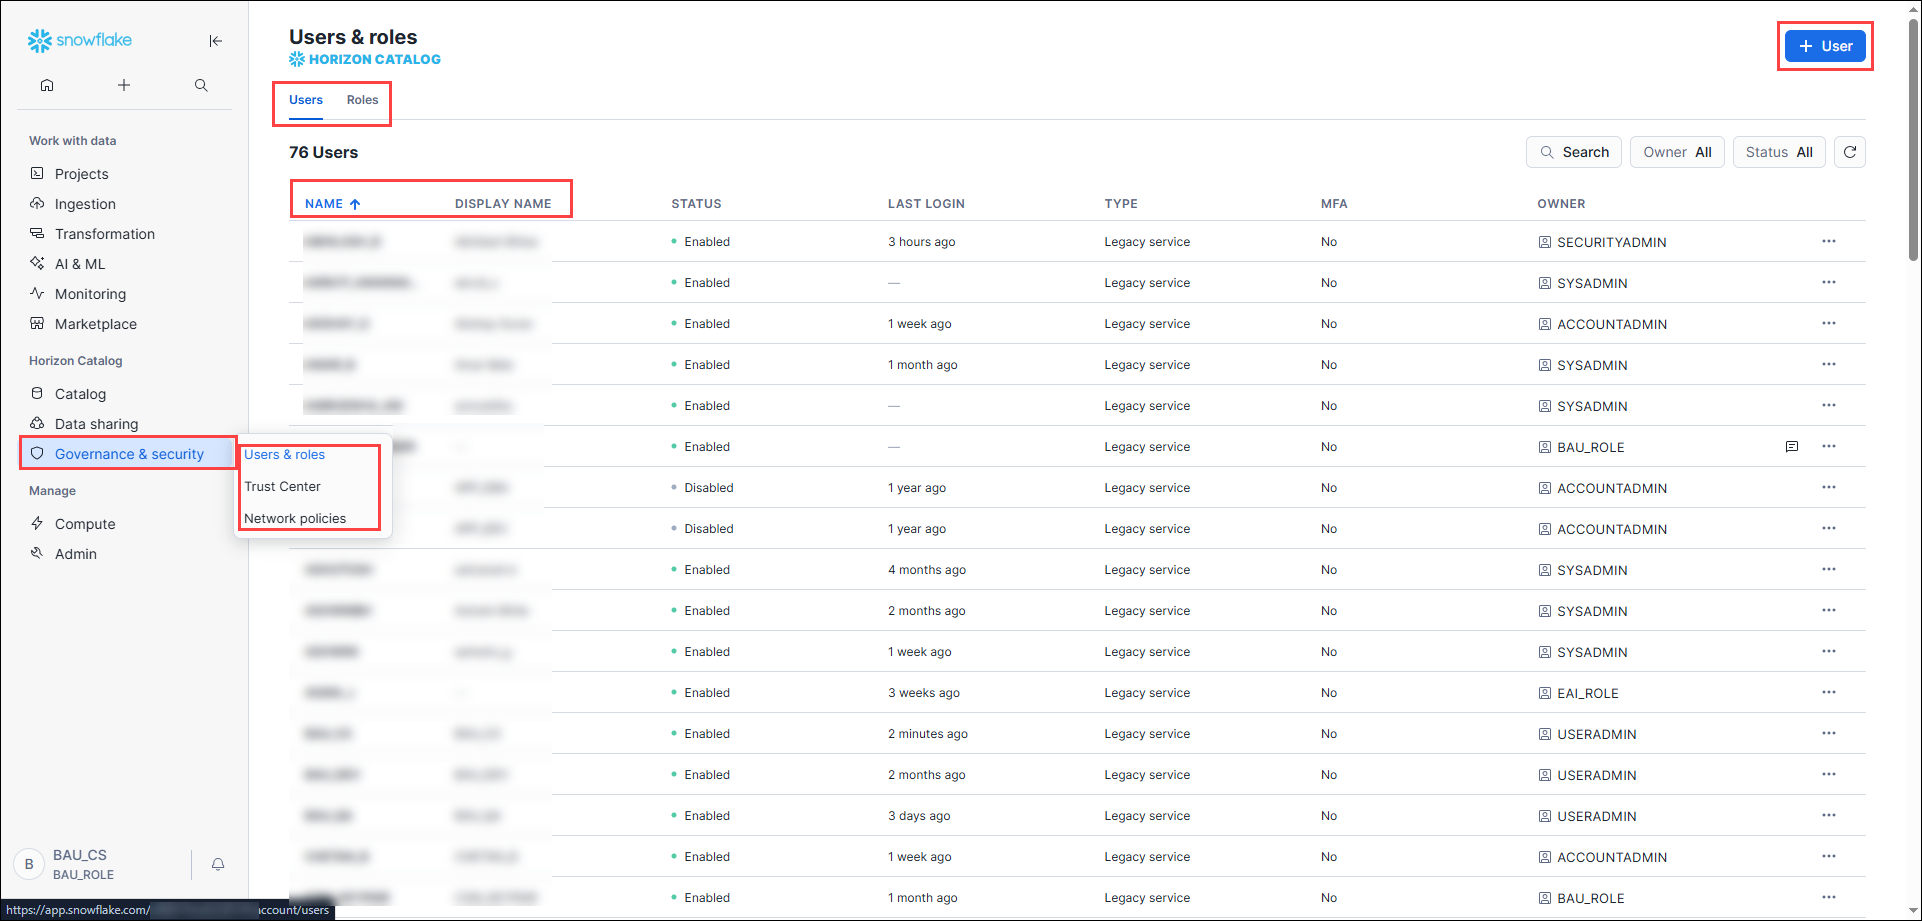Refresh the users list
The width and height of the screenshot is (1922, 921).
pos(1849,152)
